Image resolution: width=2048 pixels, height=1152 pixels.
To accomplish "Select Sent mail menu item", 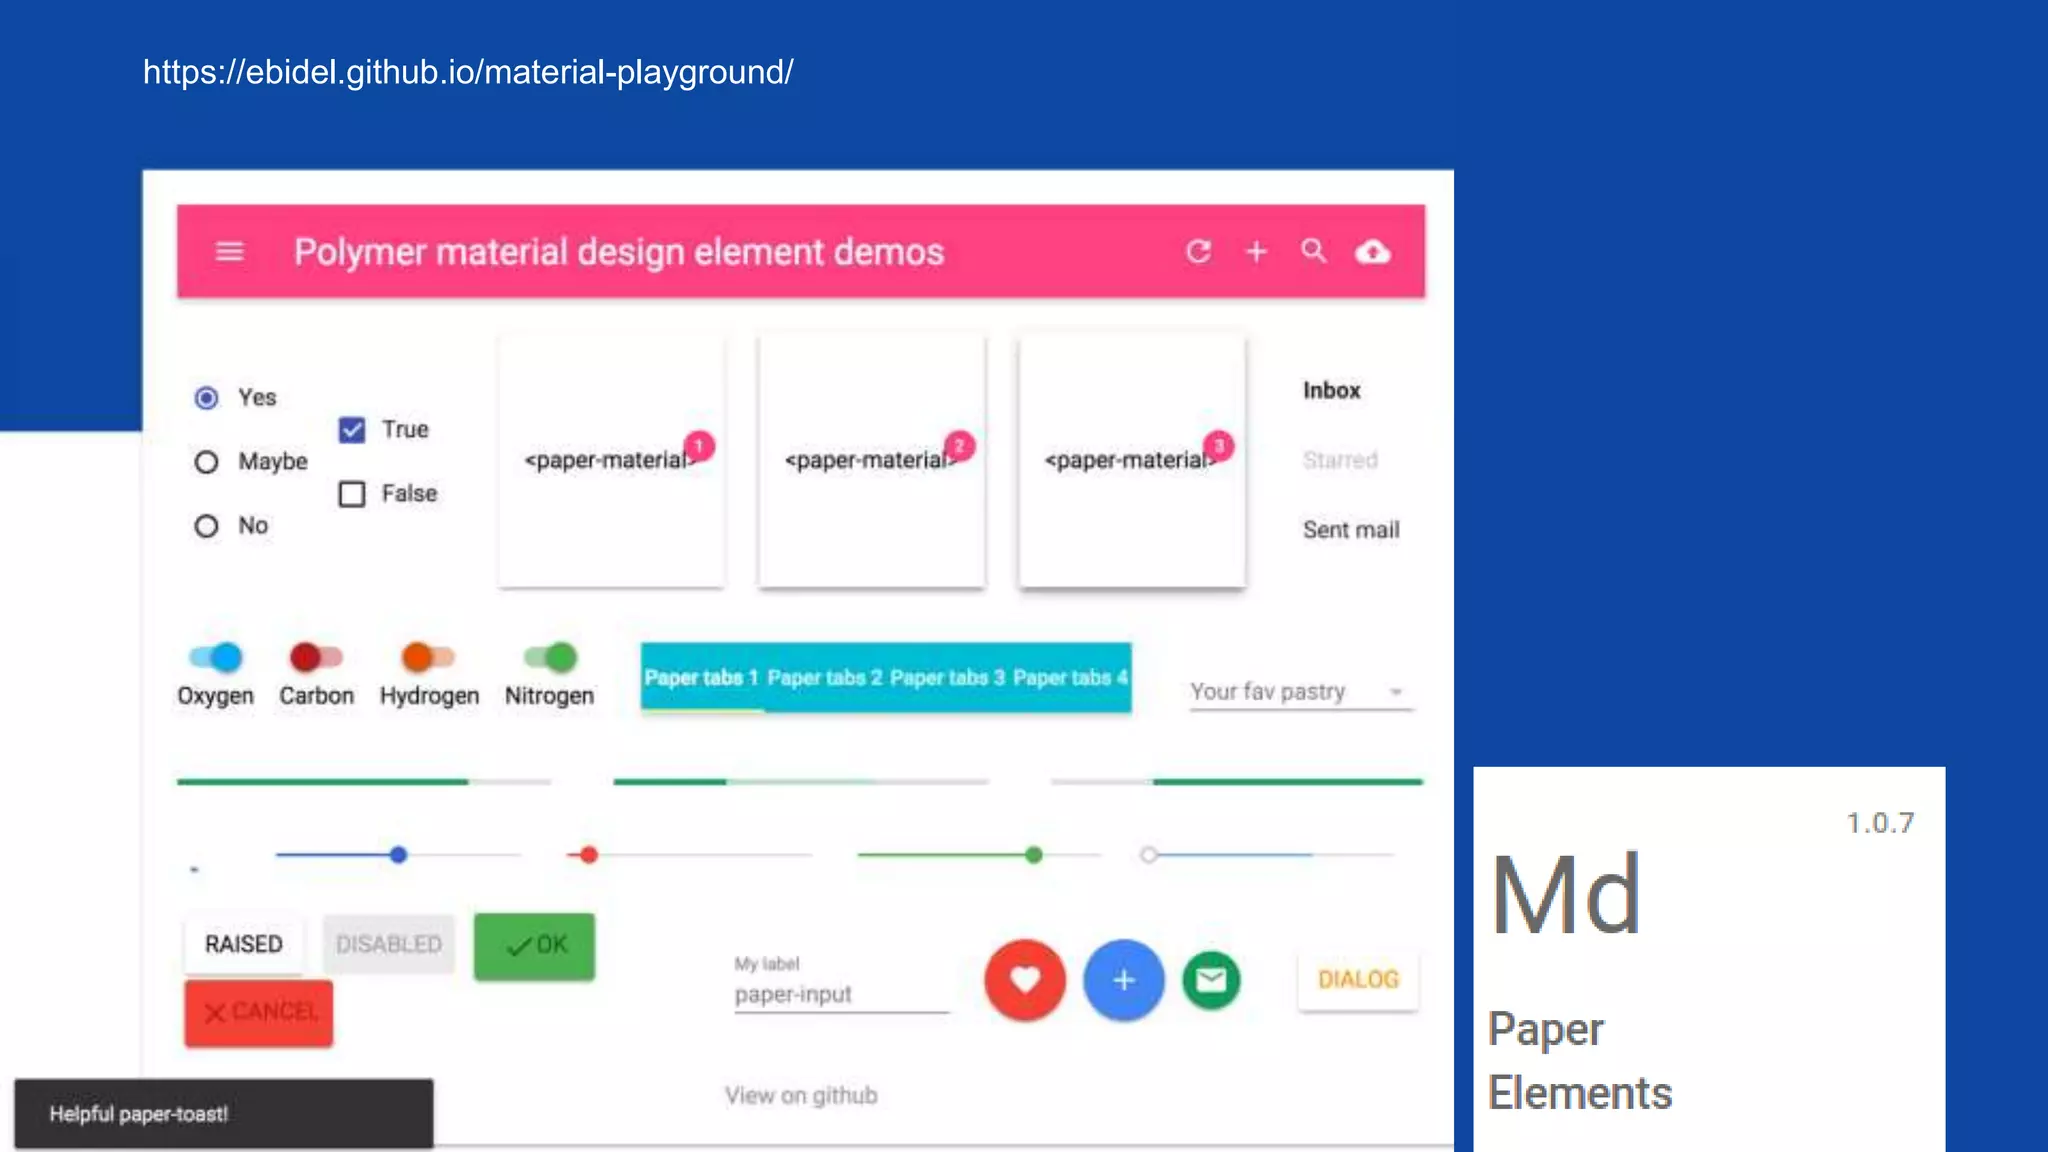I will [x=1351, y=530].
